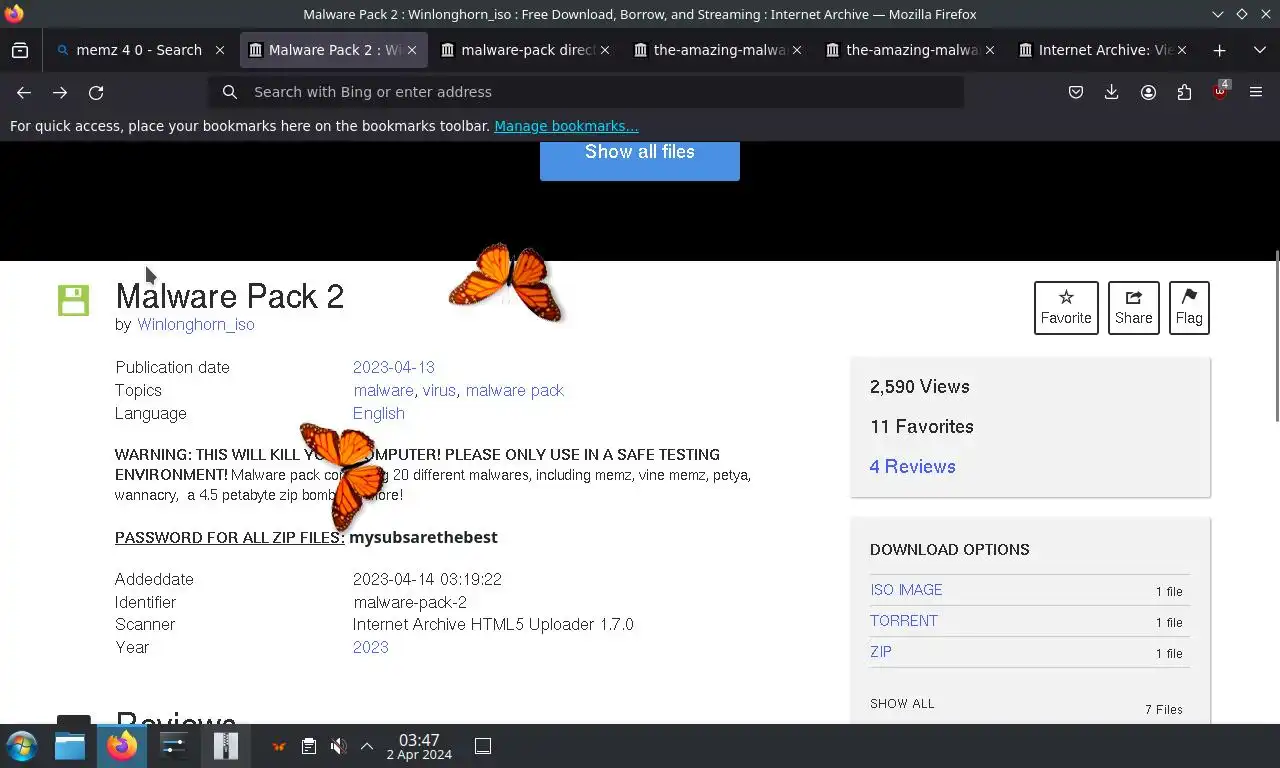Go back to the previous page
Viewport: 1280px width, 768px height.
pos(24,92)
